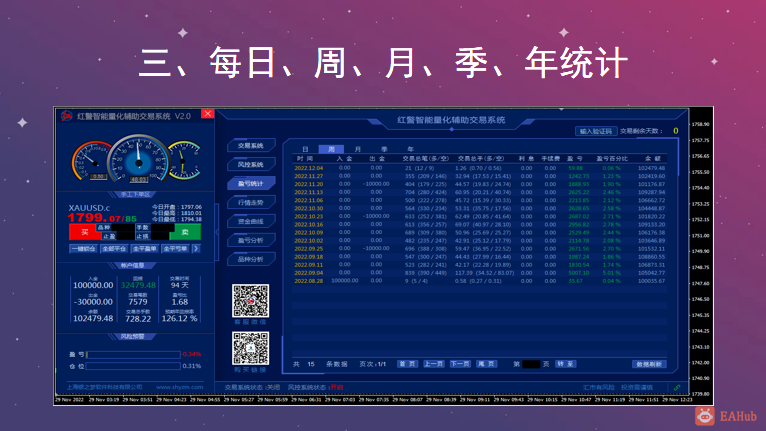
Task: Select the 盈亏统计 profit statistics menu
Action: pos(251,184)
